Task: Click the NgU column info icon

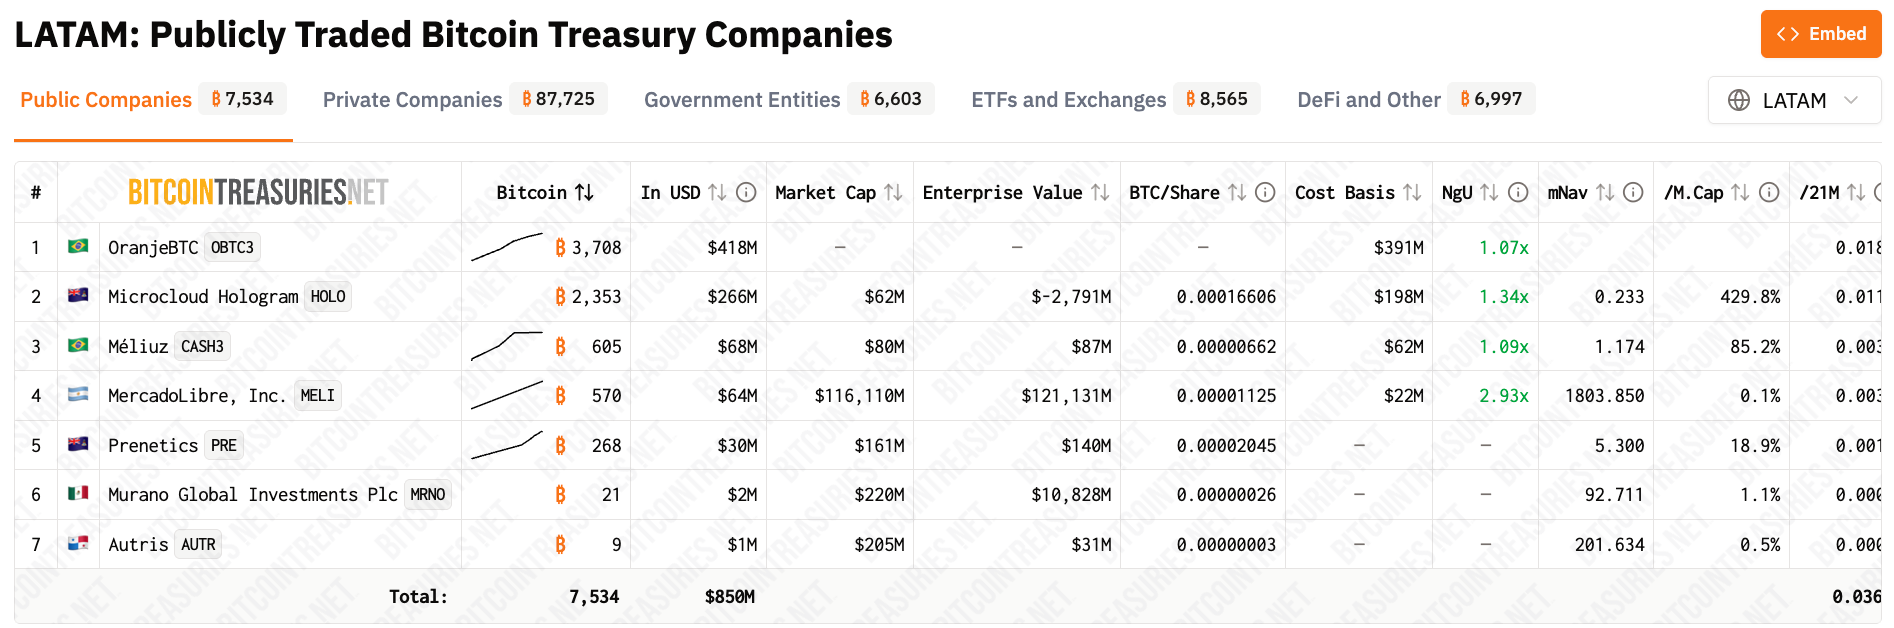Action: [1518, 192]
